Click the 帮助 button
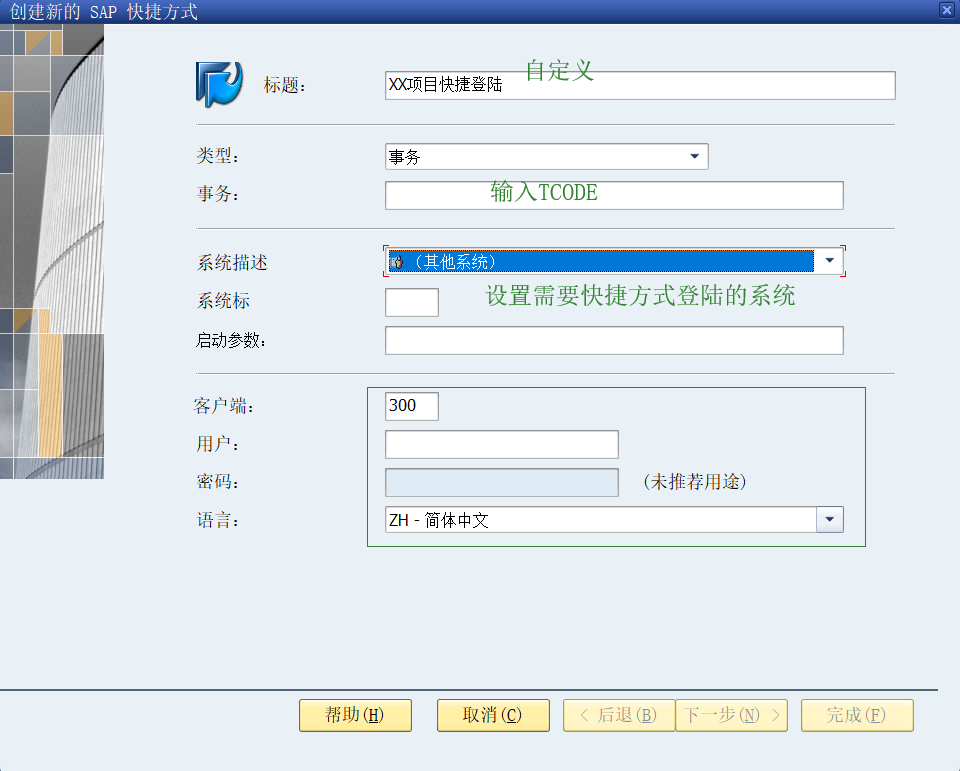 pyautogui.click(x=355, y=715)
